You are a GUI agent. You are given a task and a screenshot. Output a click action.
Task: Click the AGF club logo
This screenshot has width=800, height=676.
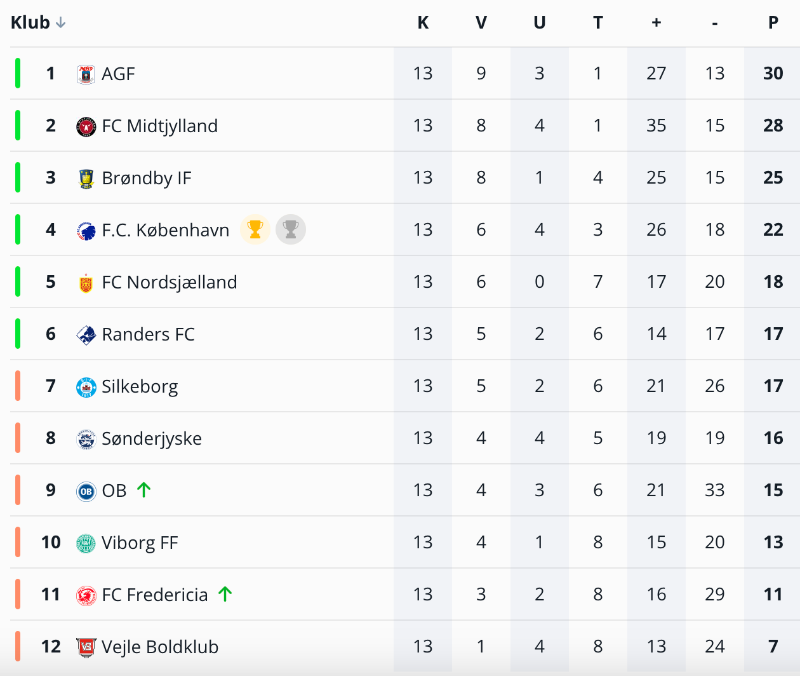[x=86, y=74]
